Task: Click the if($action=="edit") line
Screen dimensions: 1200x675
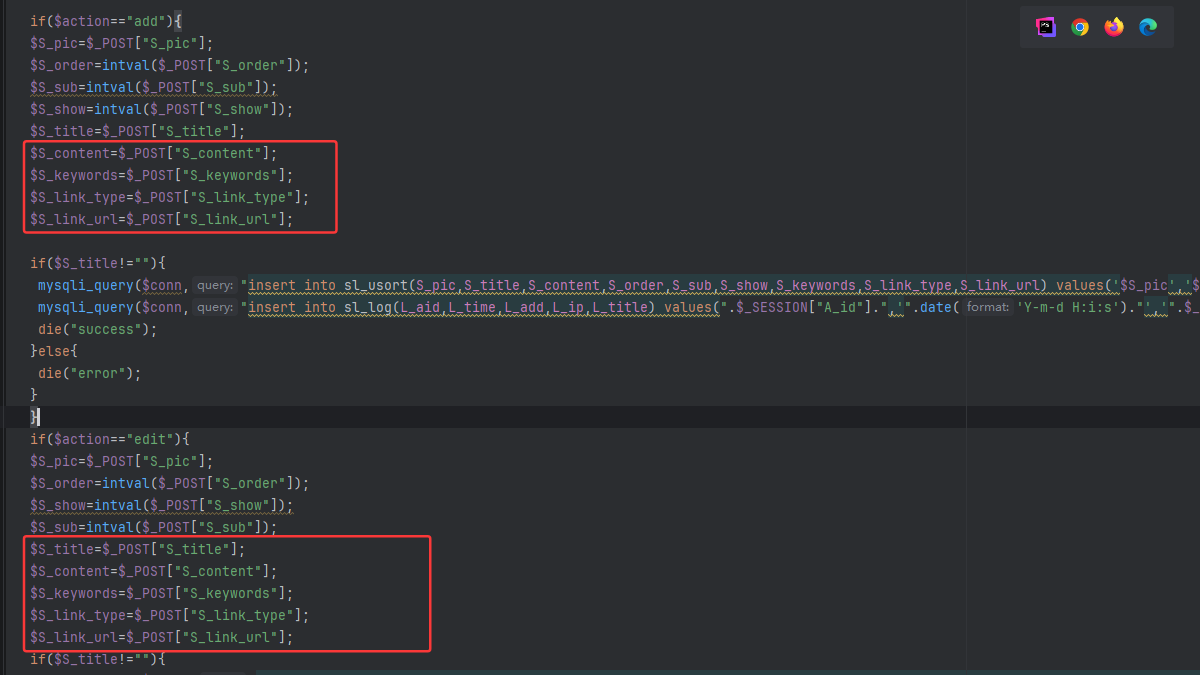Action: coord(102,439)
